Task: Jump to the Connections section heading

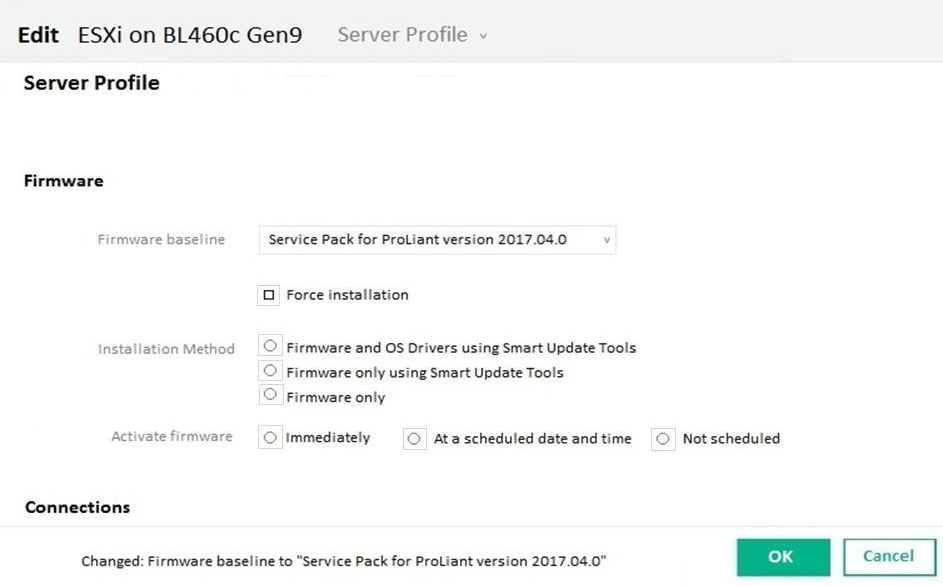Action: click(77, 507)
